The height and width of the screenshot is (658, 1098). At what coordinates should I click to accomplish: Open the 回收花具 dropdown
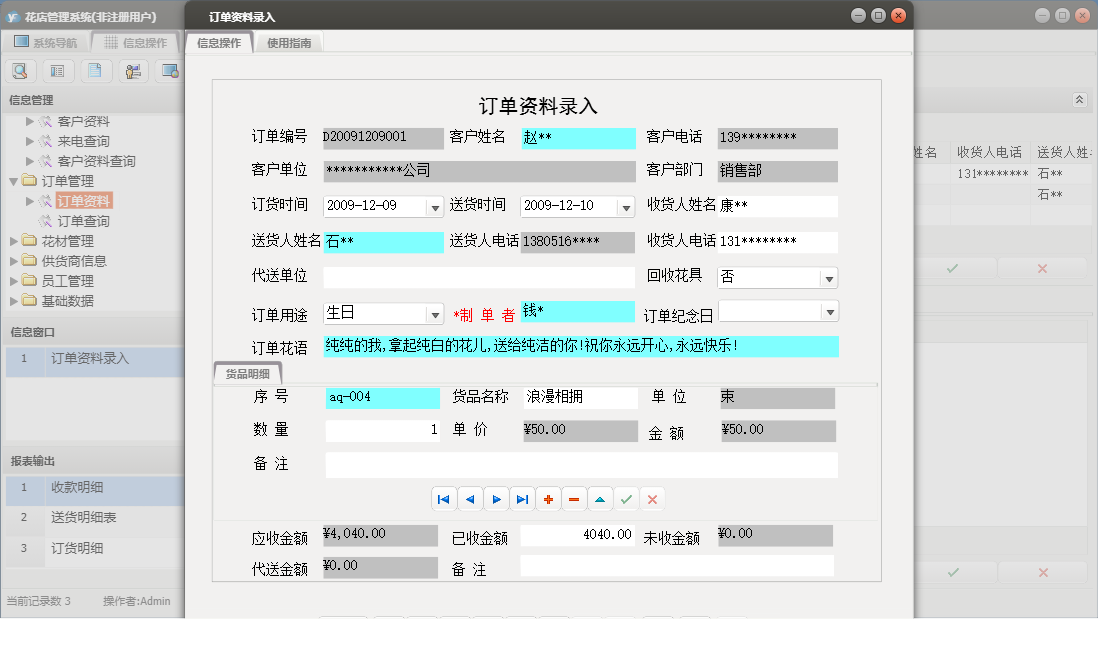[x=831, y=277]
